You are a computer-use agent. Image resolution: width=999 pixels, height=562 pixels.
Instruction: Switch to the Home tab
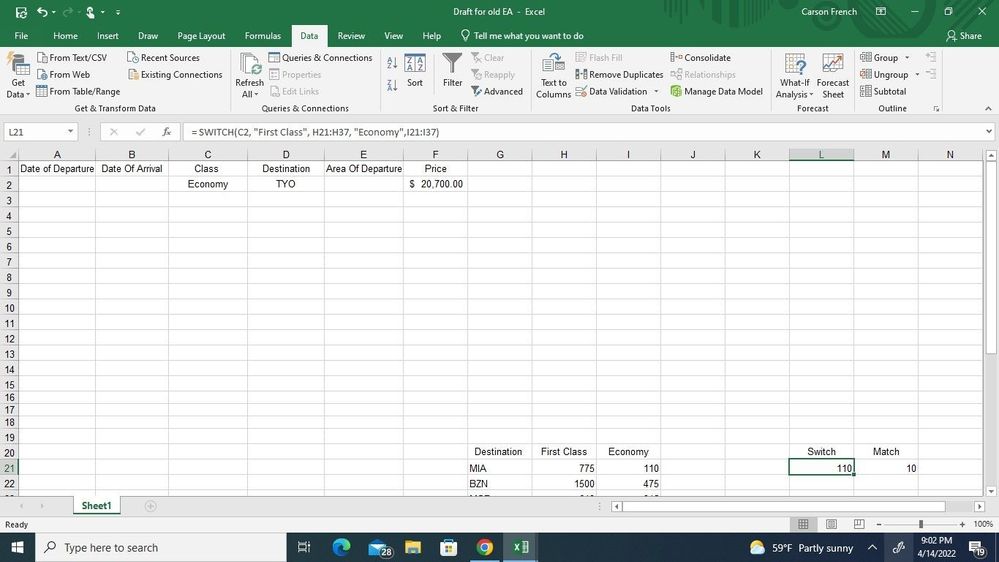[x=65, y=36]
